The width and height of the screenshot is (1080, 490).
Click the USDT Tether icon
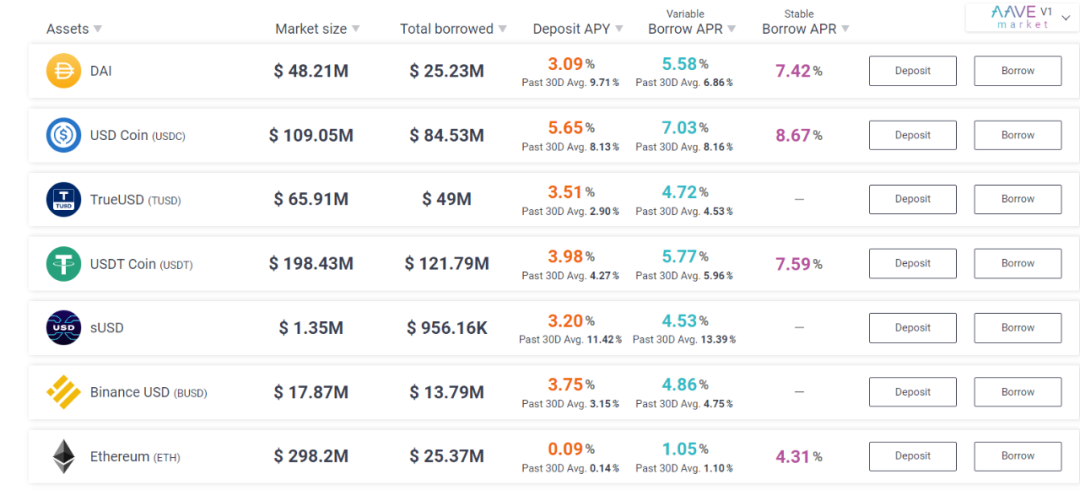tap(63, 263)
